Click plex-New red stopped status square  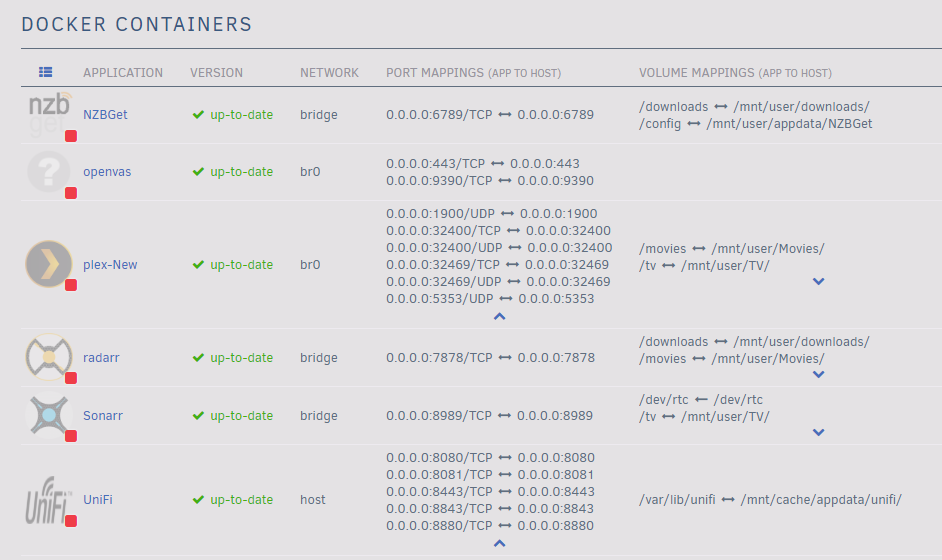tap(71, 285)
